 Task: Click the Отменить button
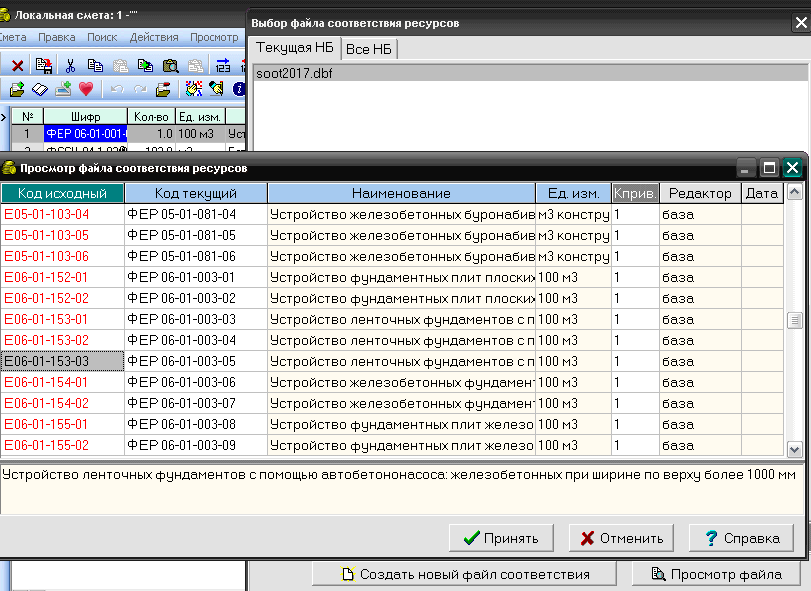coord(621,538)
